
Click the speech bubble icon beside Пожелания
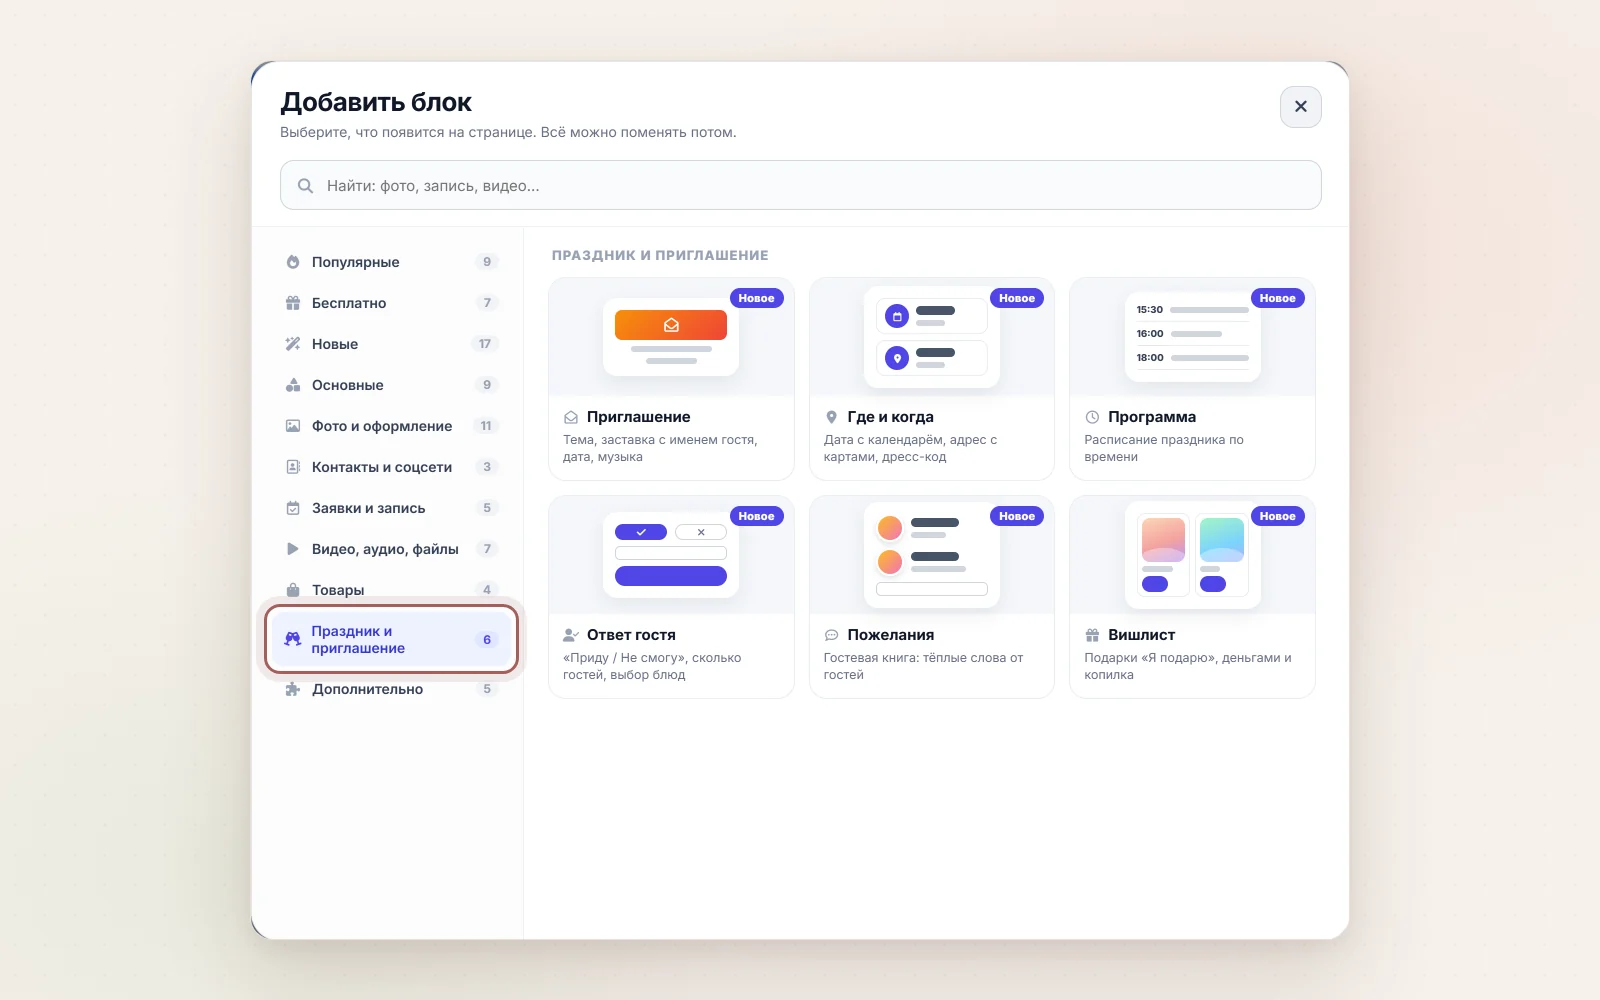point(831,635)
